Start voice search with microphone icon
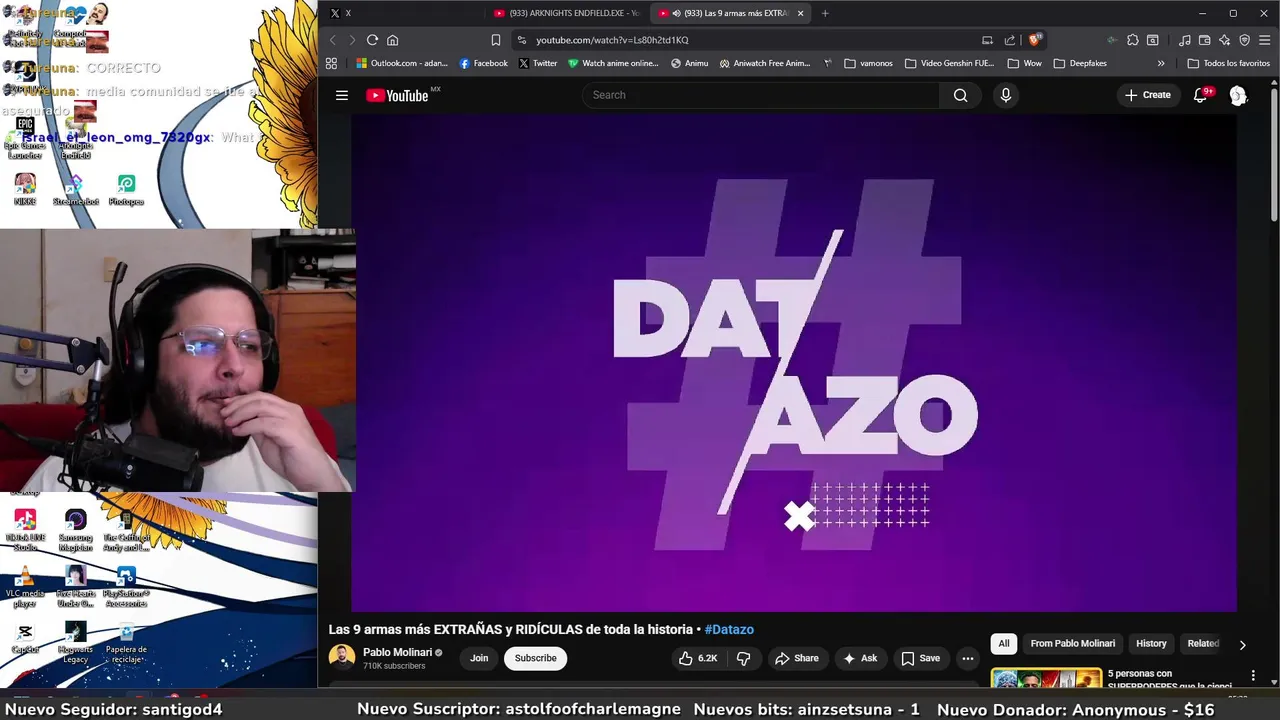This screenshot has height=720, width=1280. (1005, 95)
